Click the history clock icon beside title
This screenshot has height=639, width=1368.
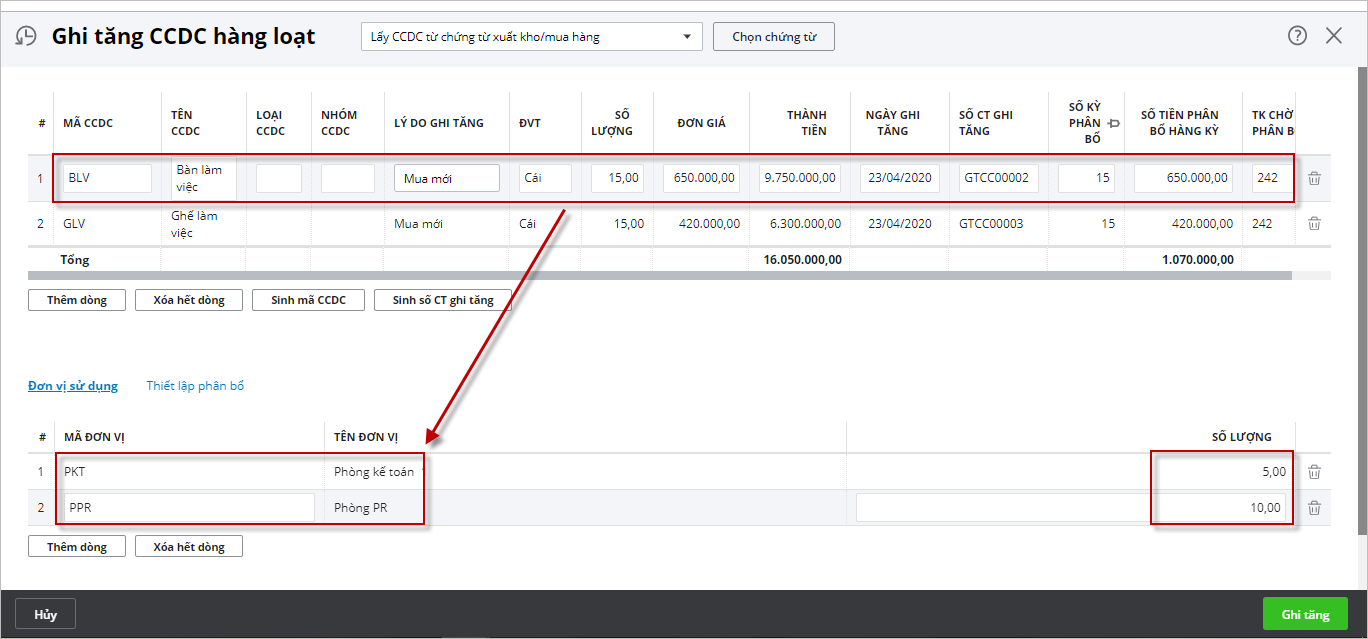pos(25,37)
